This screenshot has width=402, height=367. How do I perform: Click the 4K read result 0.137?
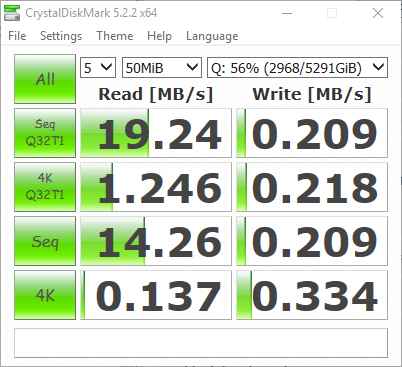(x=156, y=295)
